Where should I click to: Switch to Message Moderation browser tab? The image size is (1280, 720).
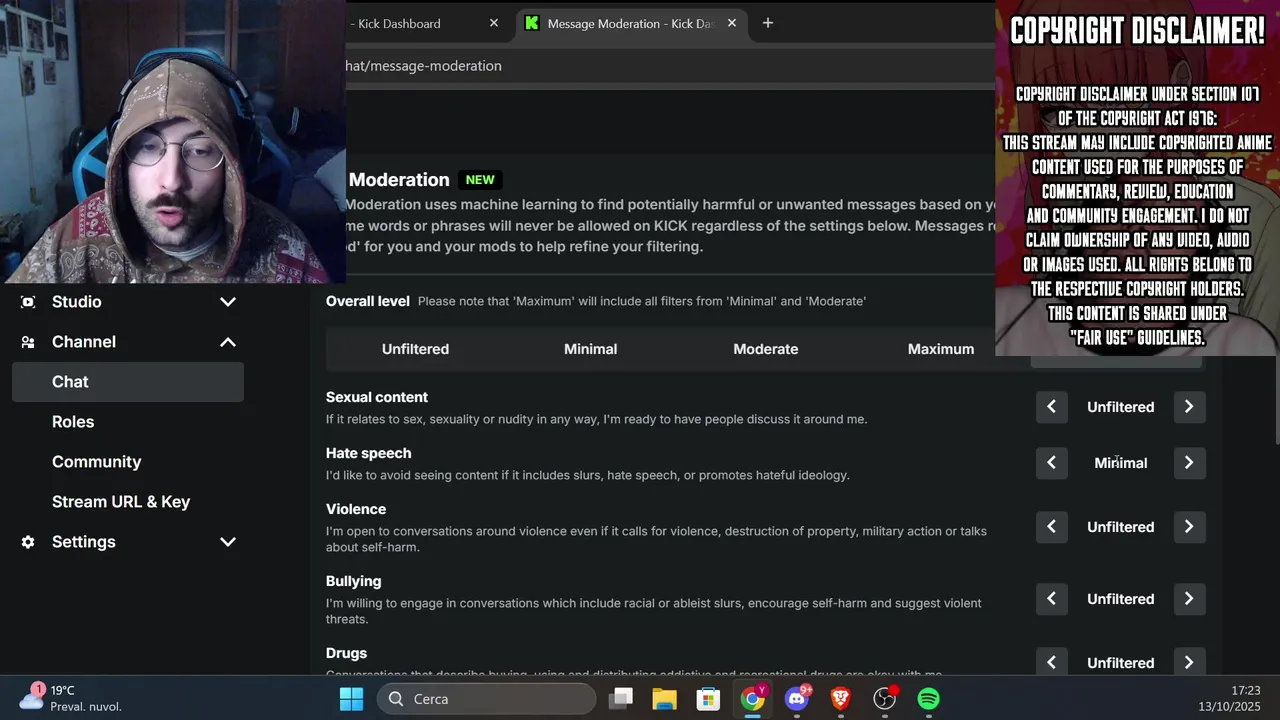[630, 23]
